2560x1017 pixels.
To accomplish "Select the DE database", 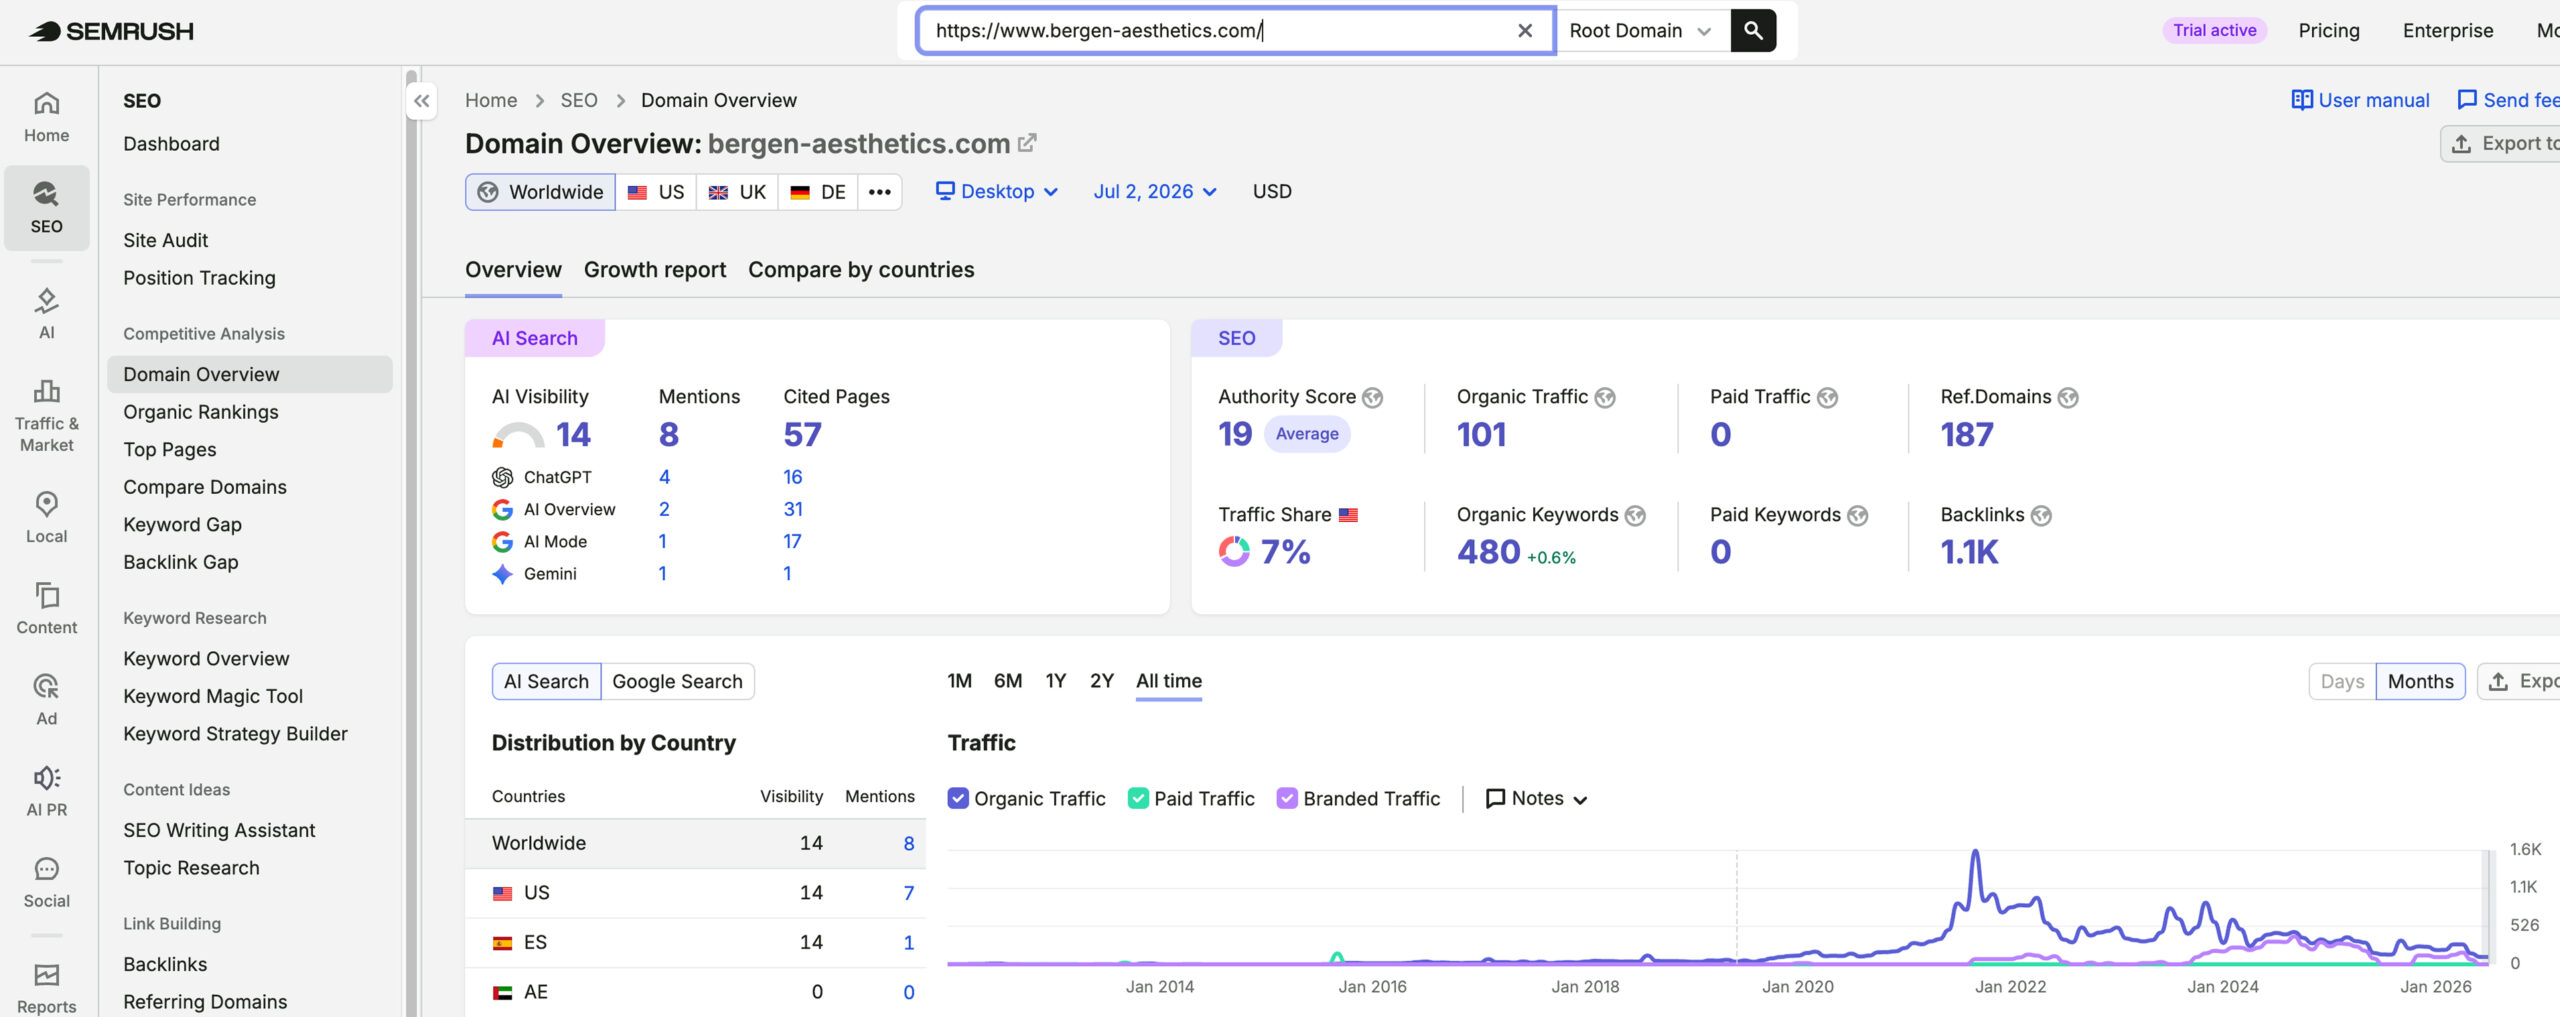I will click(x=818, y=192).
